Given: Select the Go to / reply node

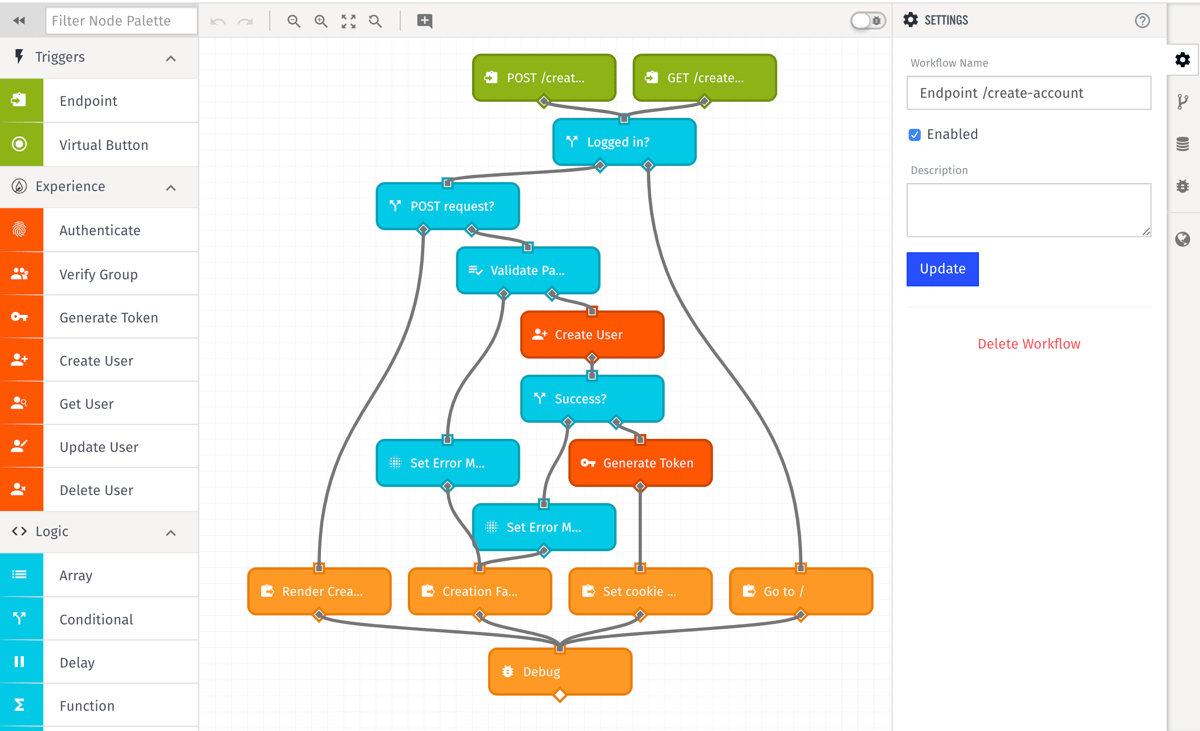Looking at the screenshot, I should point(801,591).
